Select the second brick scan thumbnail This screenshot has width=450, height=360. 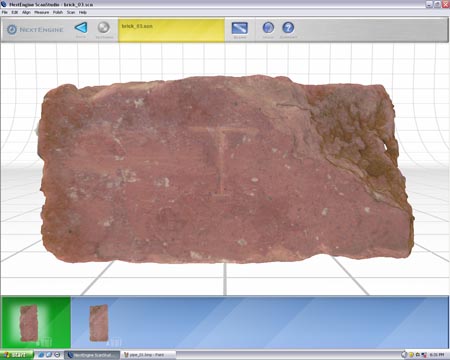coord(99,323)
